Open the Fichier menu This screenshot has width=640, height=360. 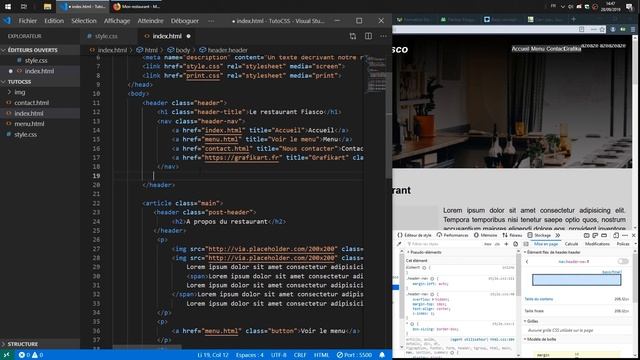pos(27,21)
